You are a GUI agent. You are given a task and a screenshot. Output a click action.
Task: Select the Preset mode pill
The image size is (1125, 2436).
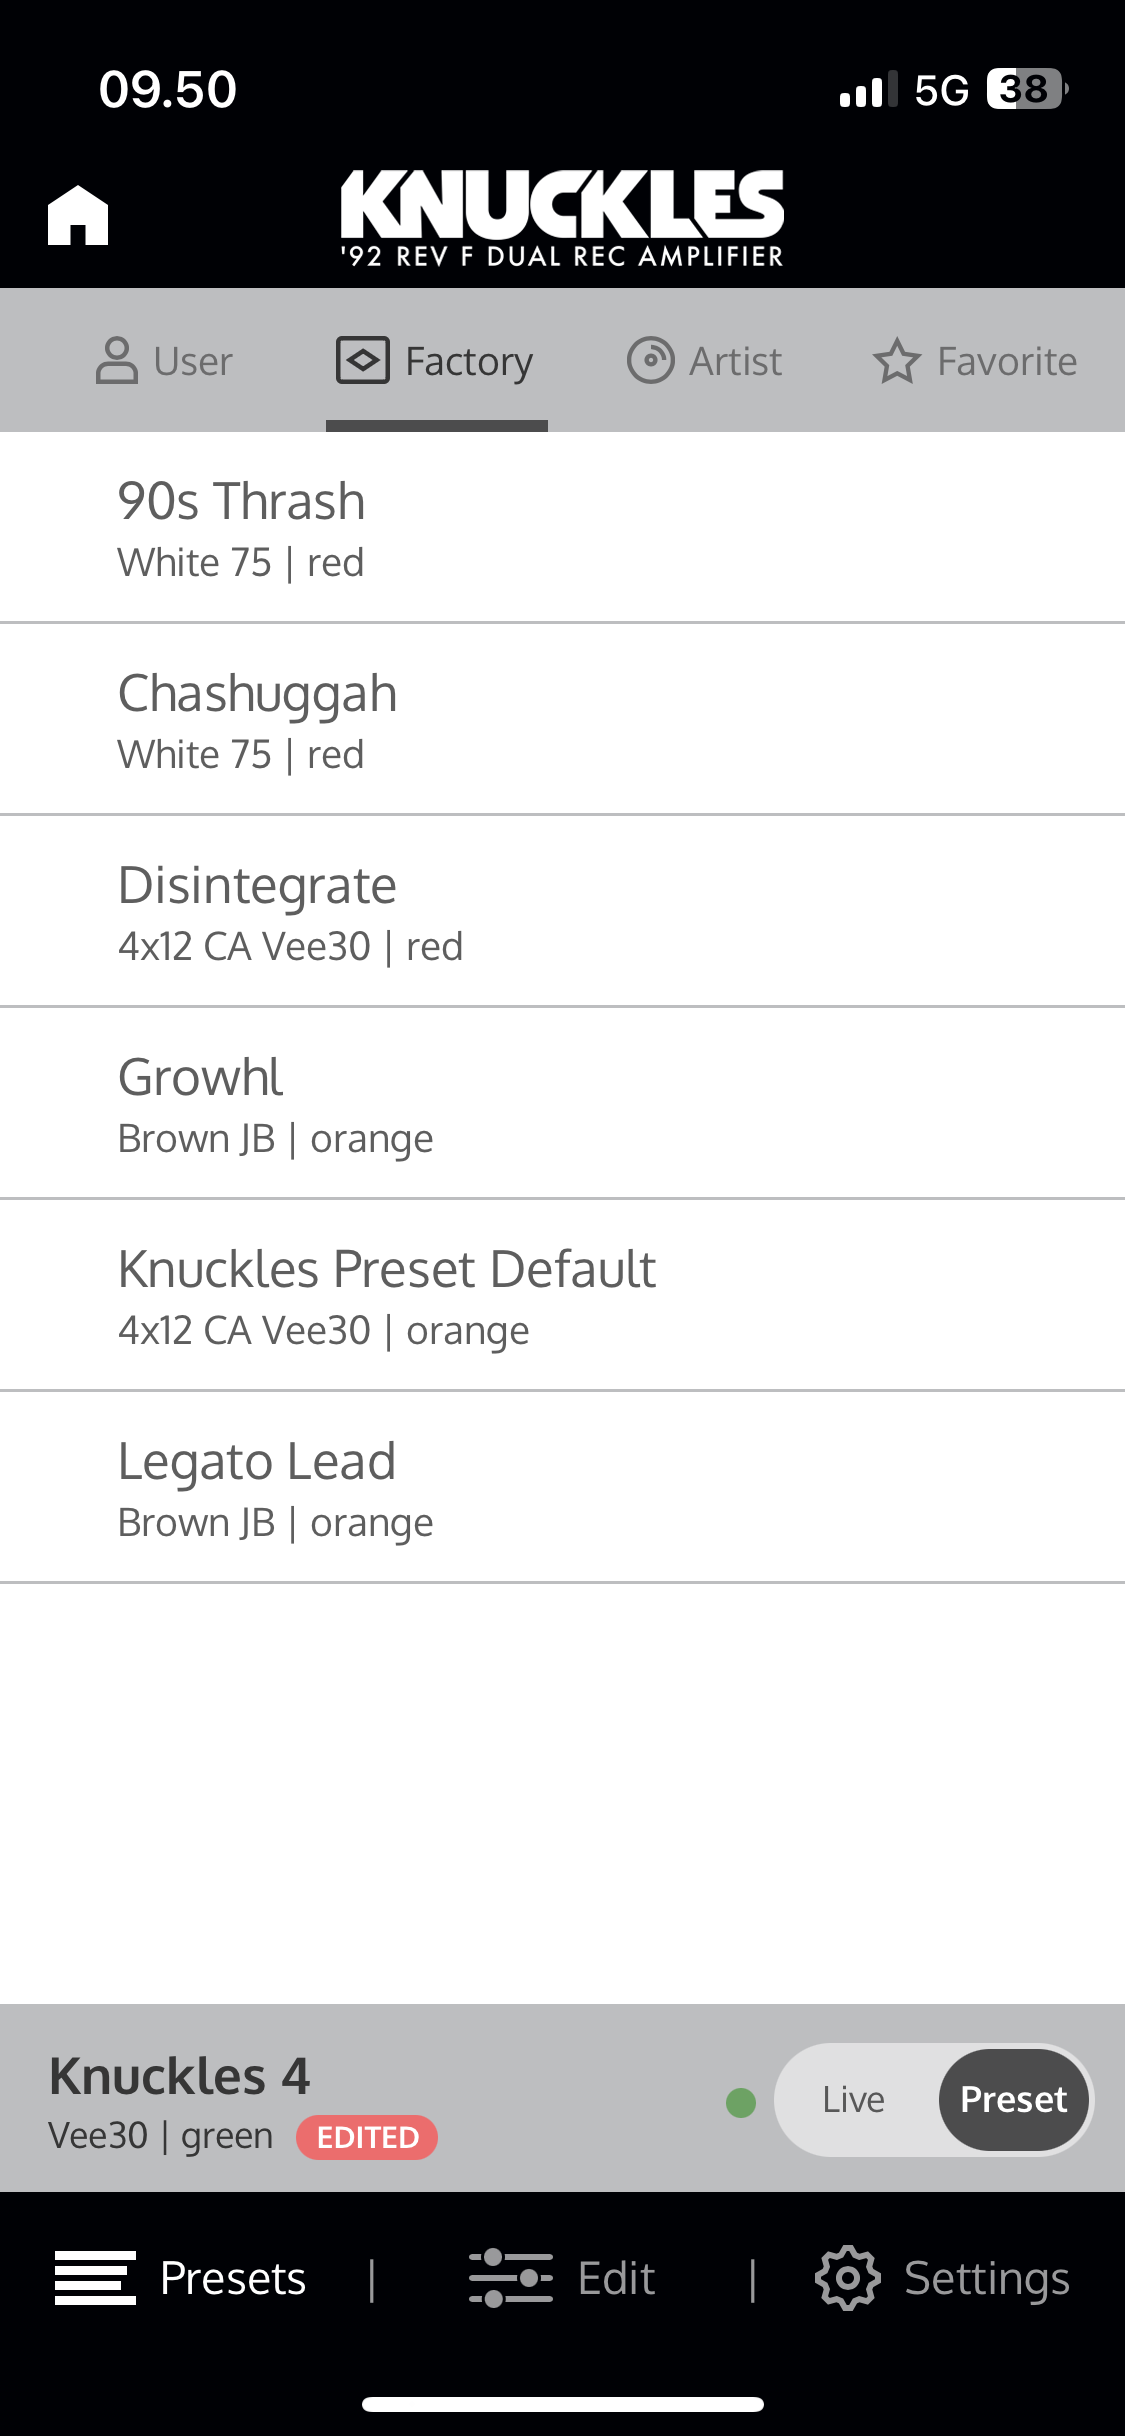[x=1013, y=2099]
